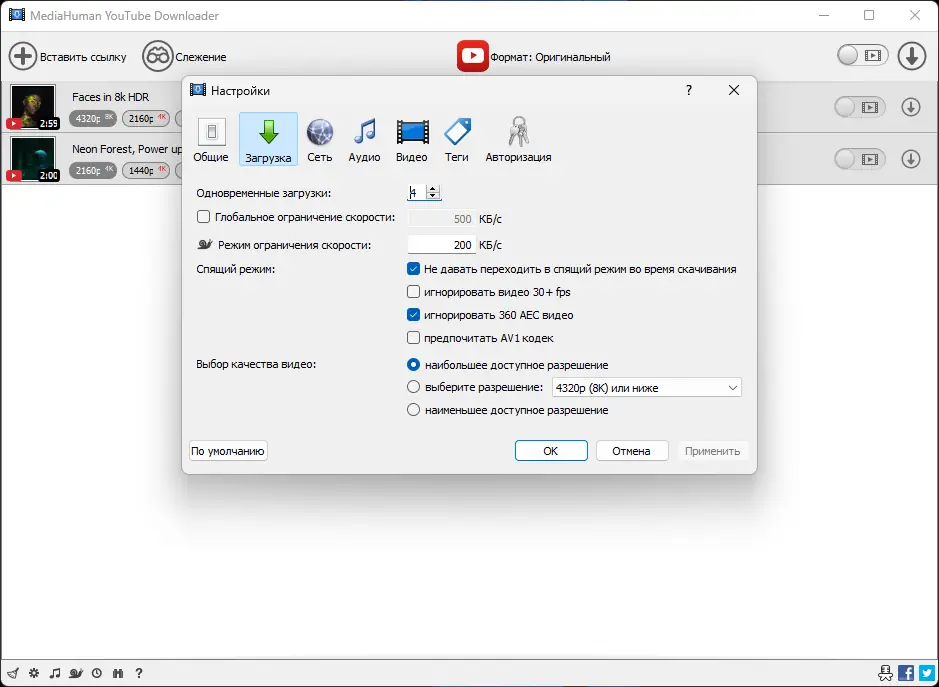Open settings via gear icon in status bar
This screenshot has width=939, height=687.
click(34, 673)
